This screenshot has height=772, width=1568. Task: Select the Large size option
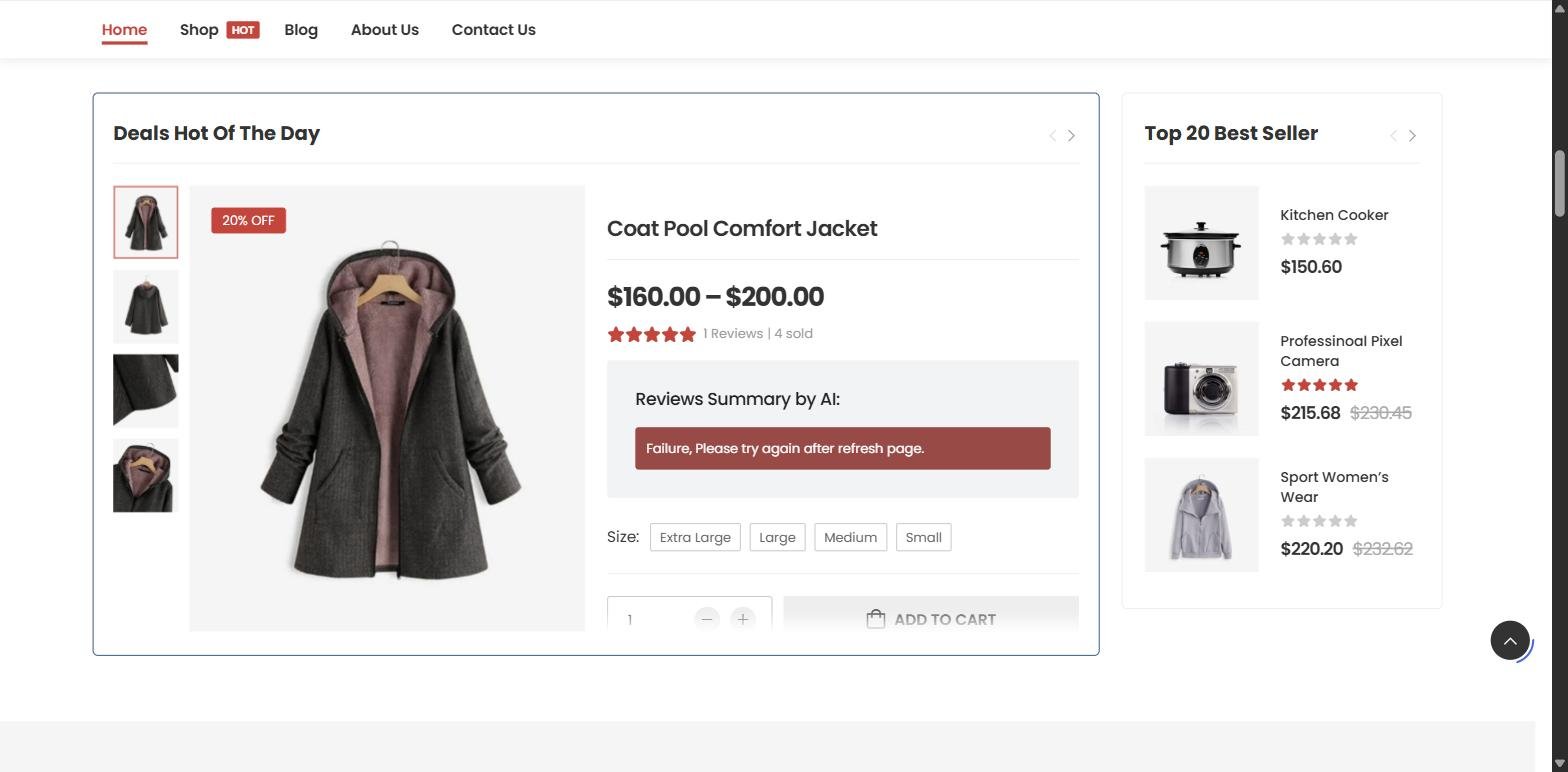click(777, 537)
